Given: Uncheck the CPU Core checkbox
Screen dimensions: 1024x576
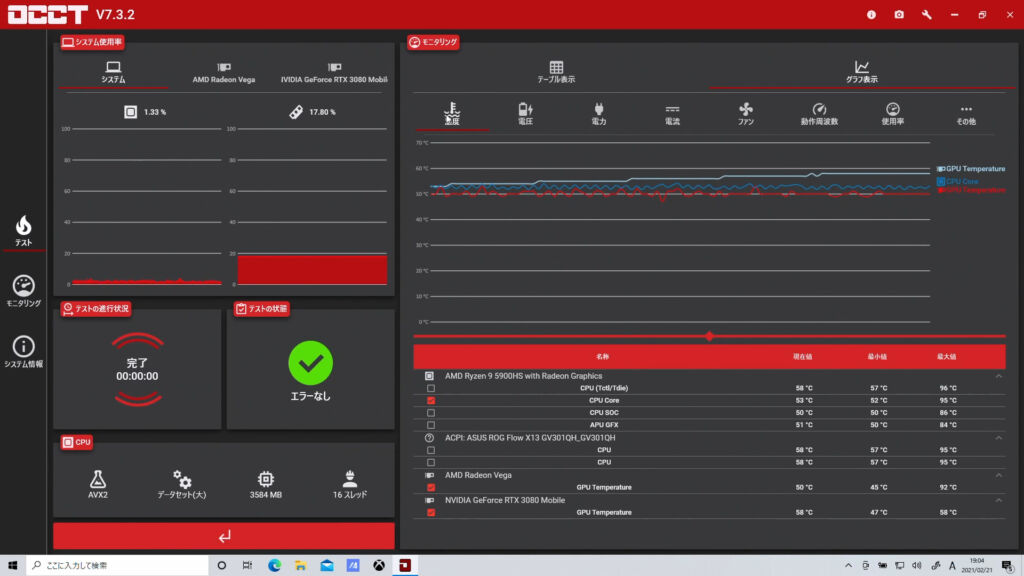Looking at the screenshot, I should [431, 400].
